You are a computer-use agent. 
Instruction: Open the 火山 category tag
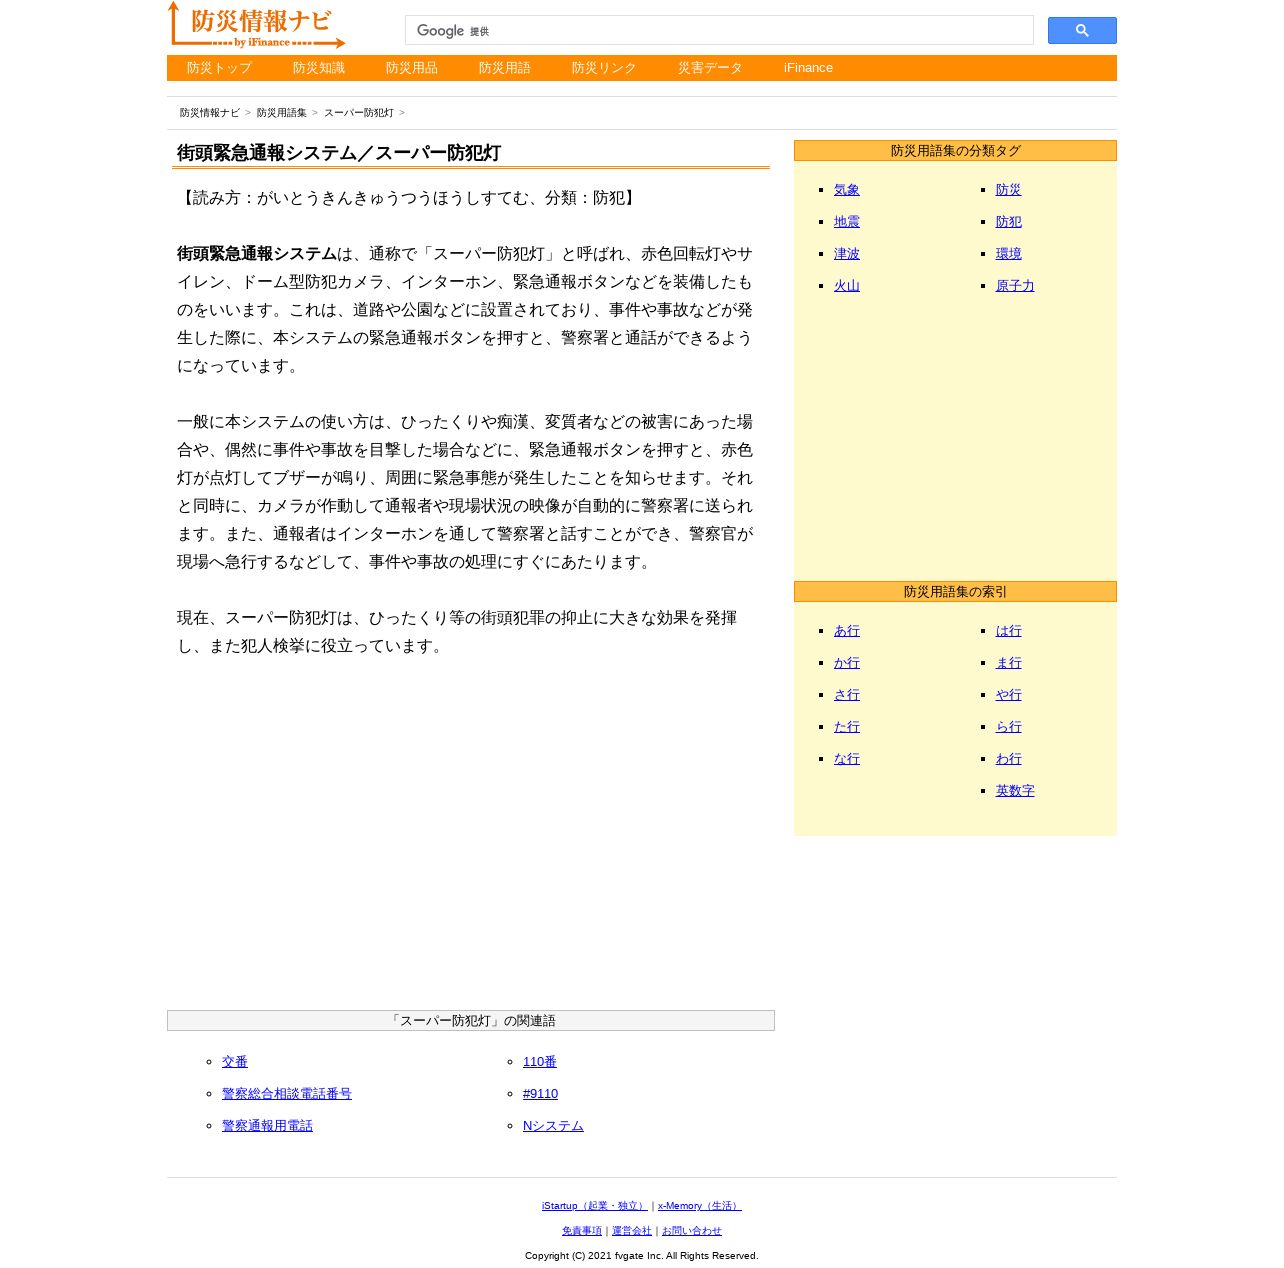click(847, 286)
